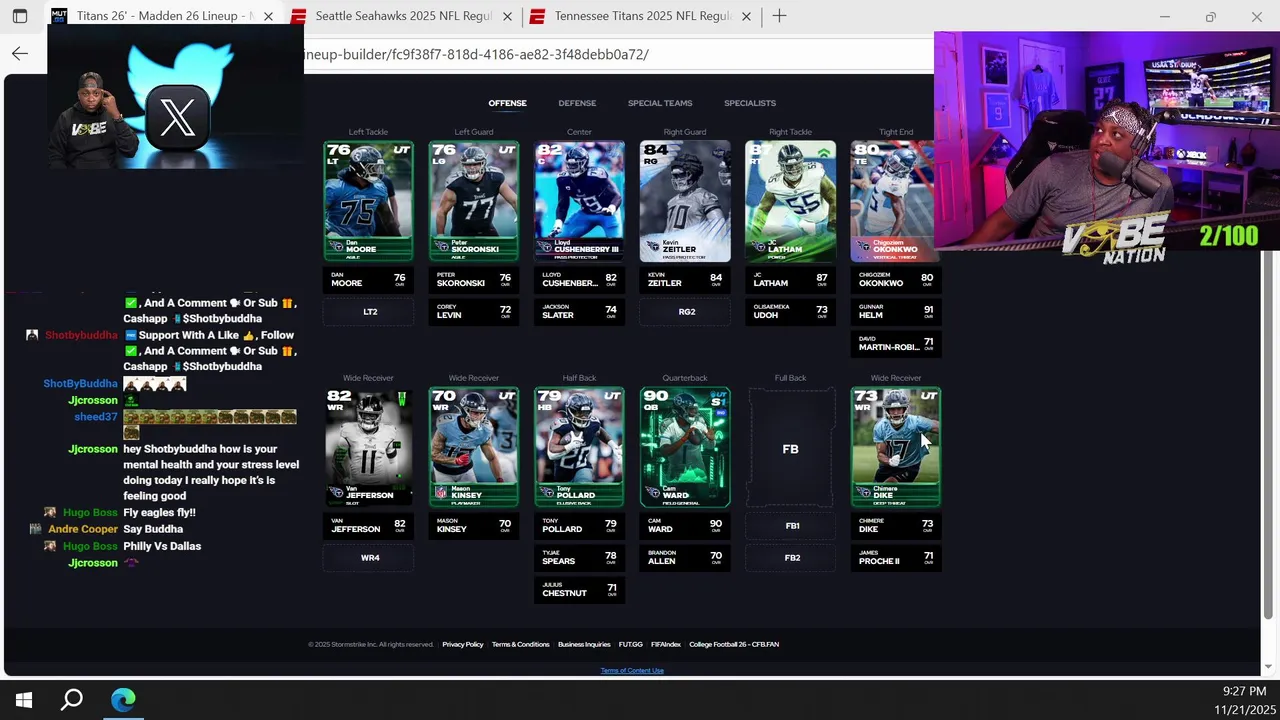
Task: Click Jackson Slater 74 depth row
Action: 579,312
